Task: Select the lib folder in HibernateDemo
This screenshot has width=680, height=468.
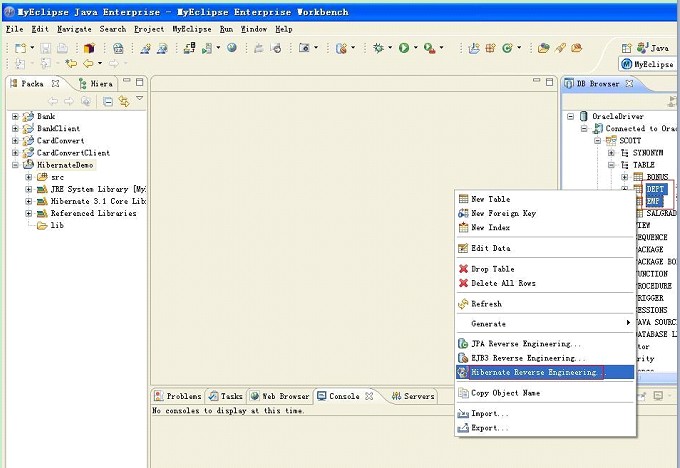Action: [x=57, y=225]
